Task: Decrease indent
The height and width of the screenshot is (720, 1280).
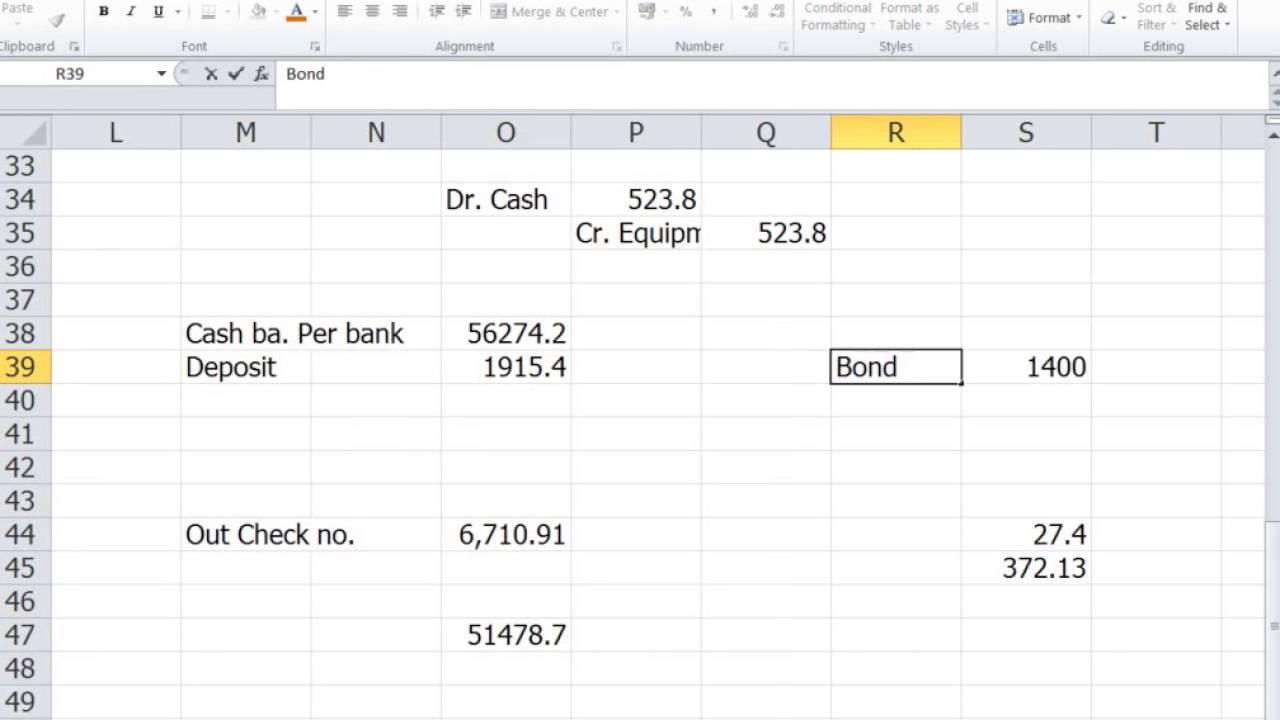Action: tap(436, 12)
